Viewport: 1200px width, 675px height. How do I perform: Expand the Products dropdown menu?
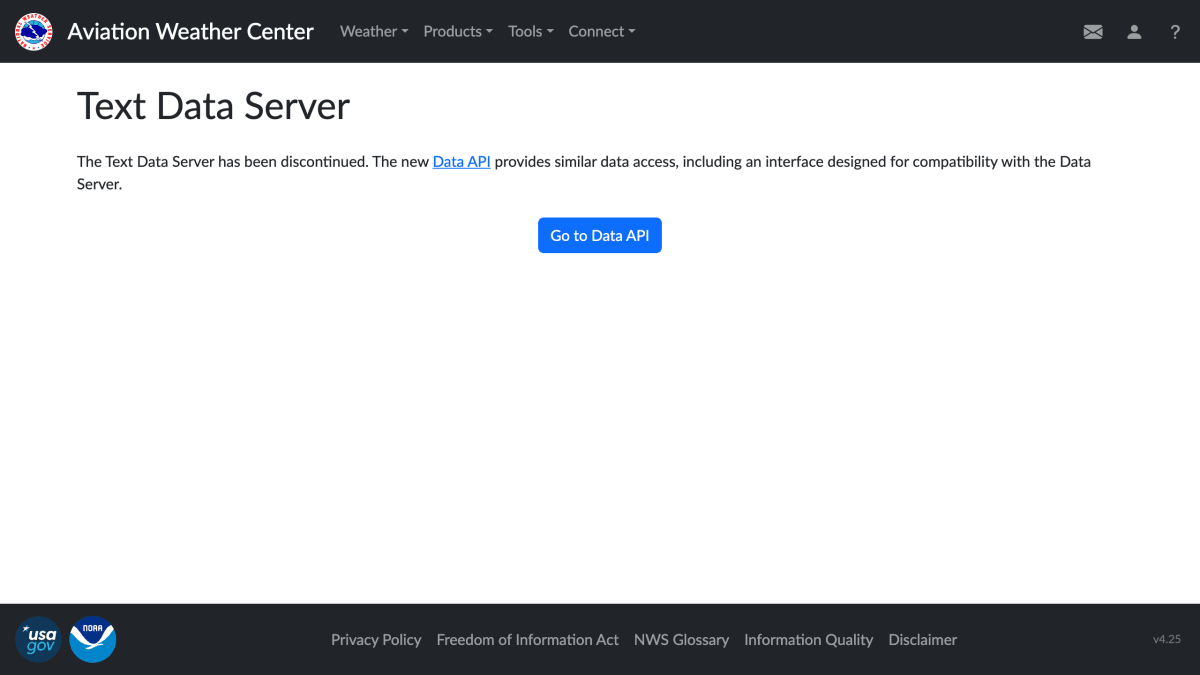[458, 31]
